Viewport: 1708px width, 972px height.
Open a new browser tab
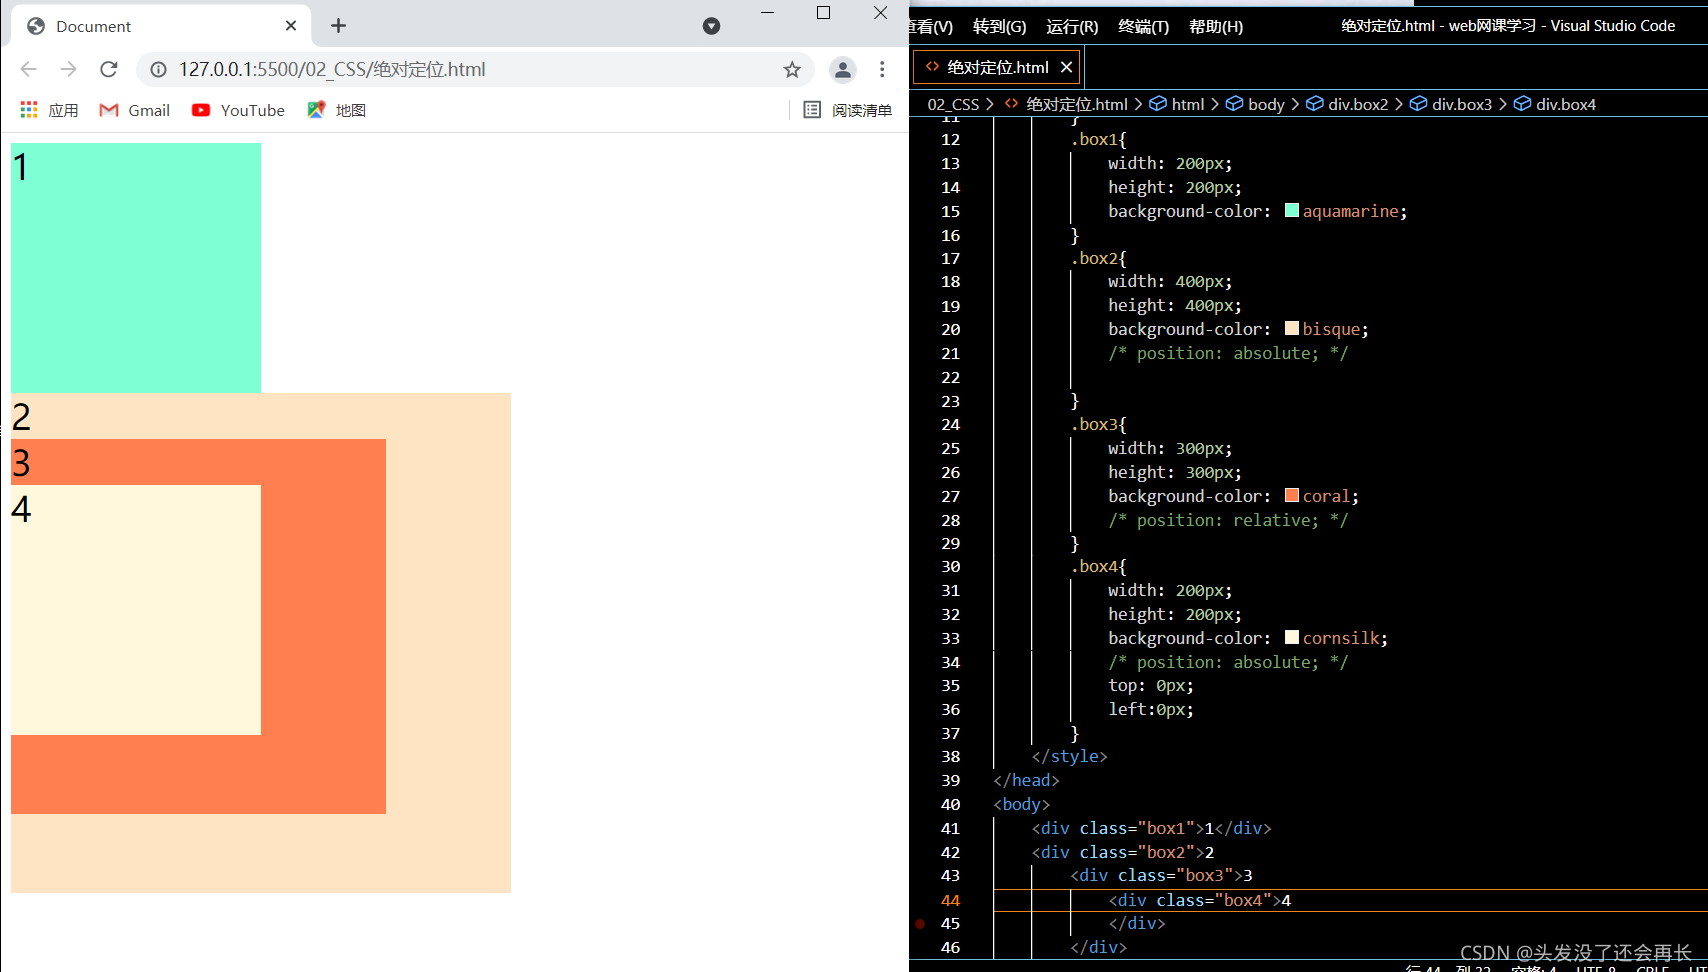pos(338,26)
